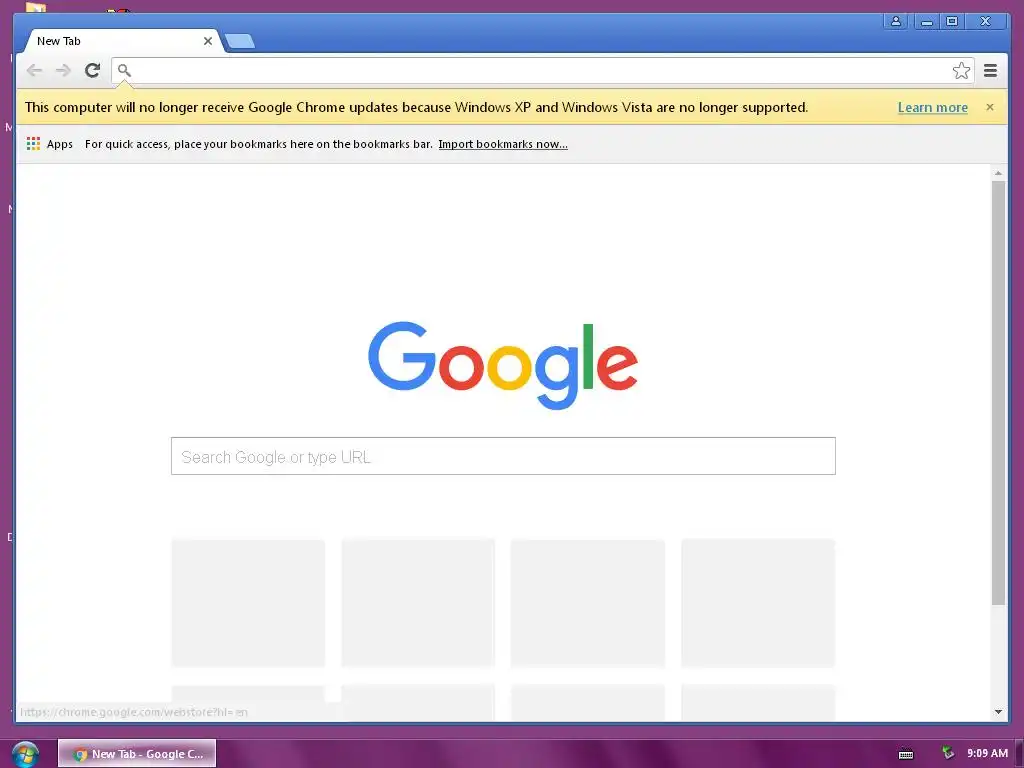Select New Tab - Google Chrome taskbar button
The width and height of the screenshot is (1024, 768).
tap(137, 754)
